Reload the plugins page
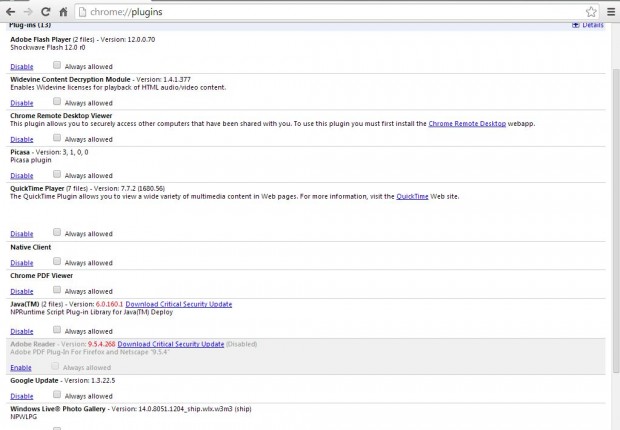This screenshot has height=430, width=620. pyautogui.click(x=46, y=12)
